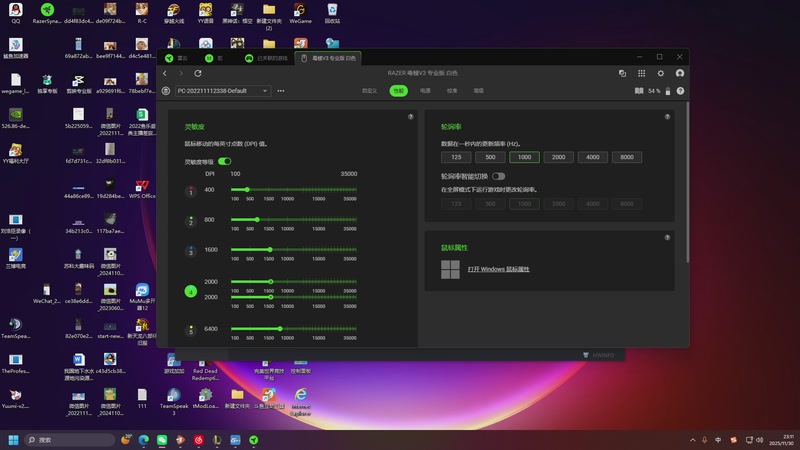800x450 pixels.
Task: Open the TeamSpeak 3 desktop shortcut
Action: click(x=174, y=402)
